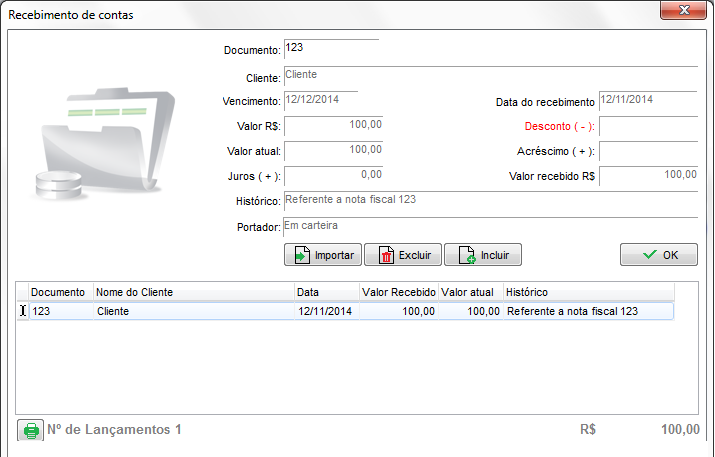715x457 pixels.
Task: Click the Acréscimo input field
Action: click(x=647, y=151)
